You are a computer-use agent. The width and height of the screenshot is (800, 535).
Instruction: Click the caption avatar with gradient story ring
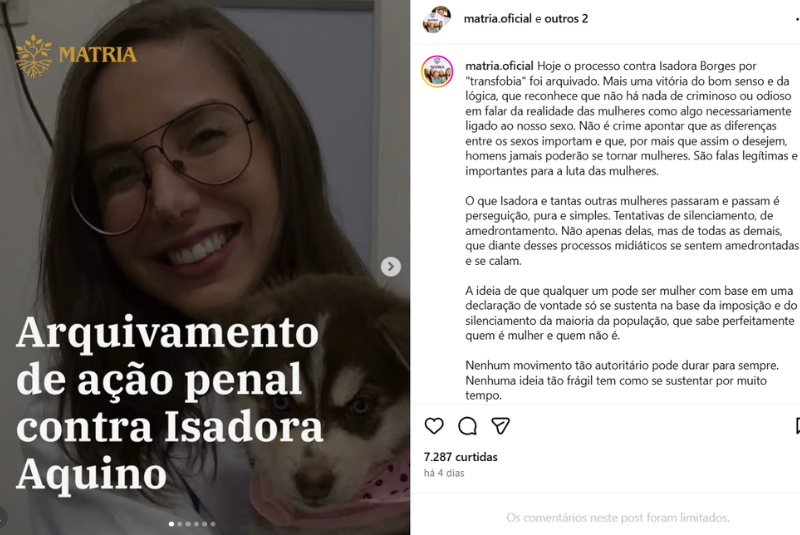coord(437,71)
